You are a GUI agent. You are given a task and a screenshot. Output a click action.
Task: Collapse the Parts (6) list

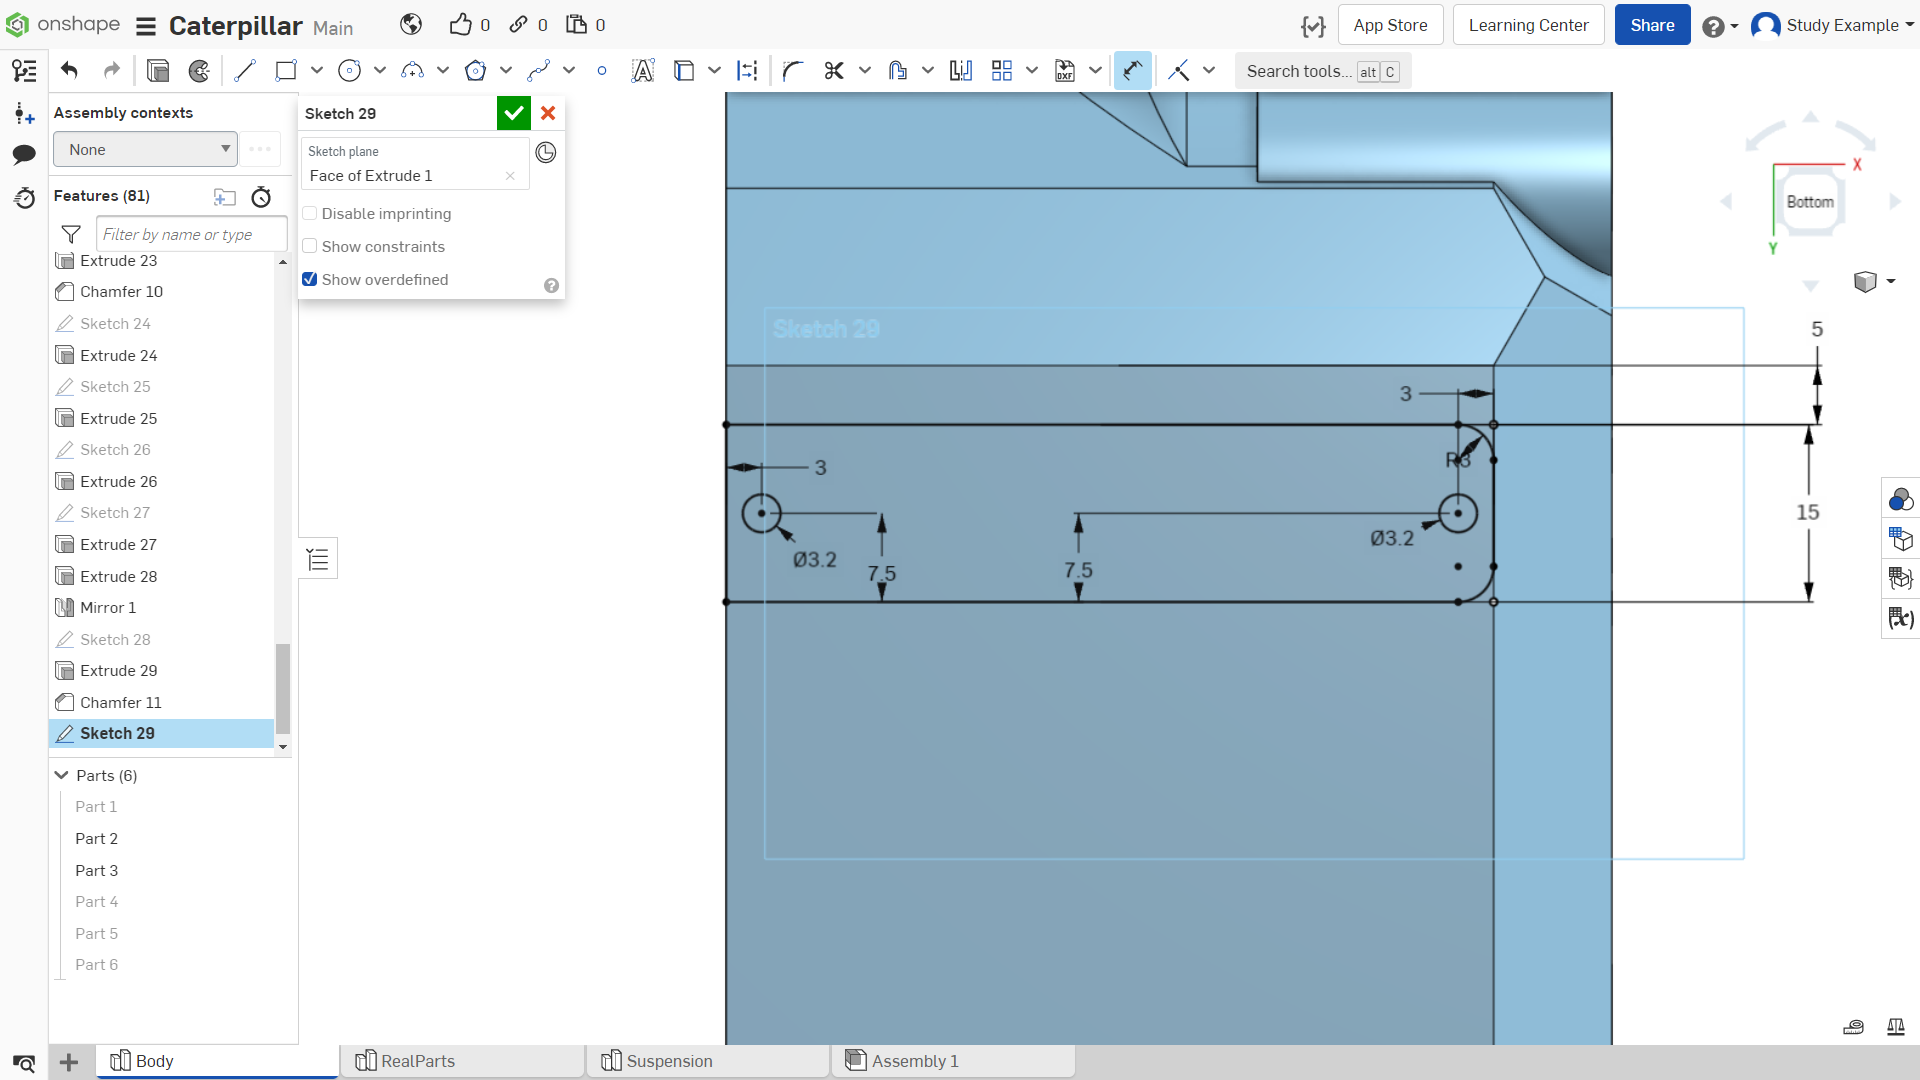tap(62, 775)
